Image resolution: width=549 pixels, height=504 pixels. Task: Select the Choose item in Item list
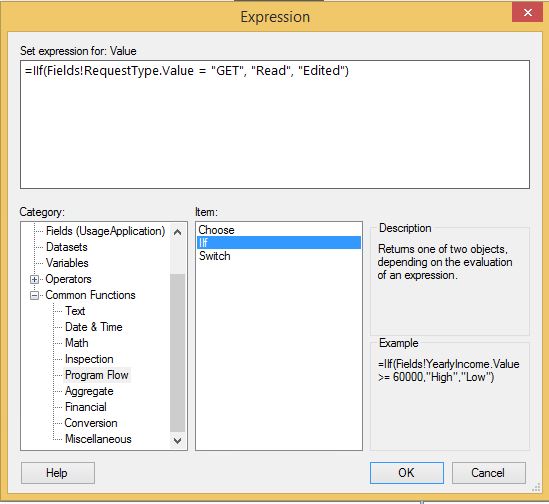coord(216,230)
